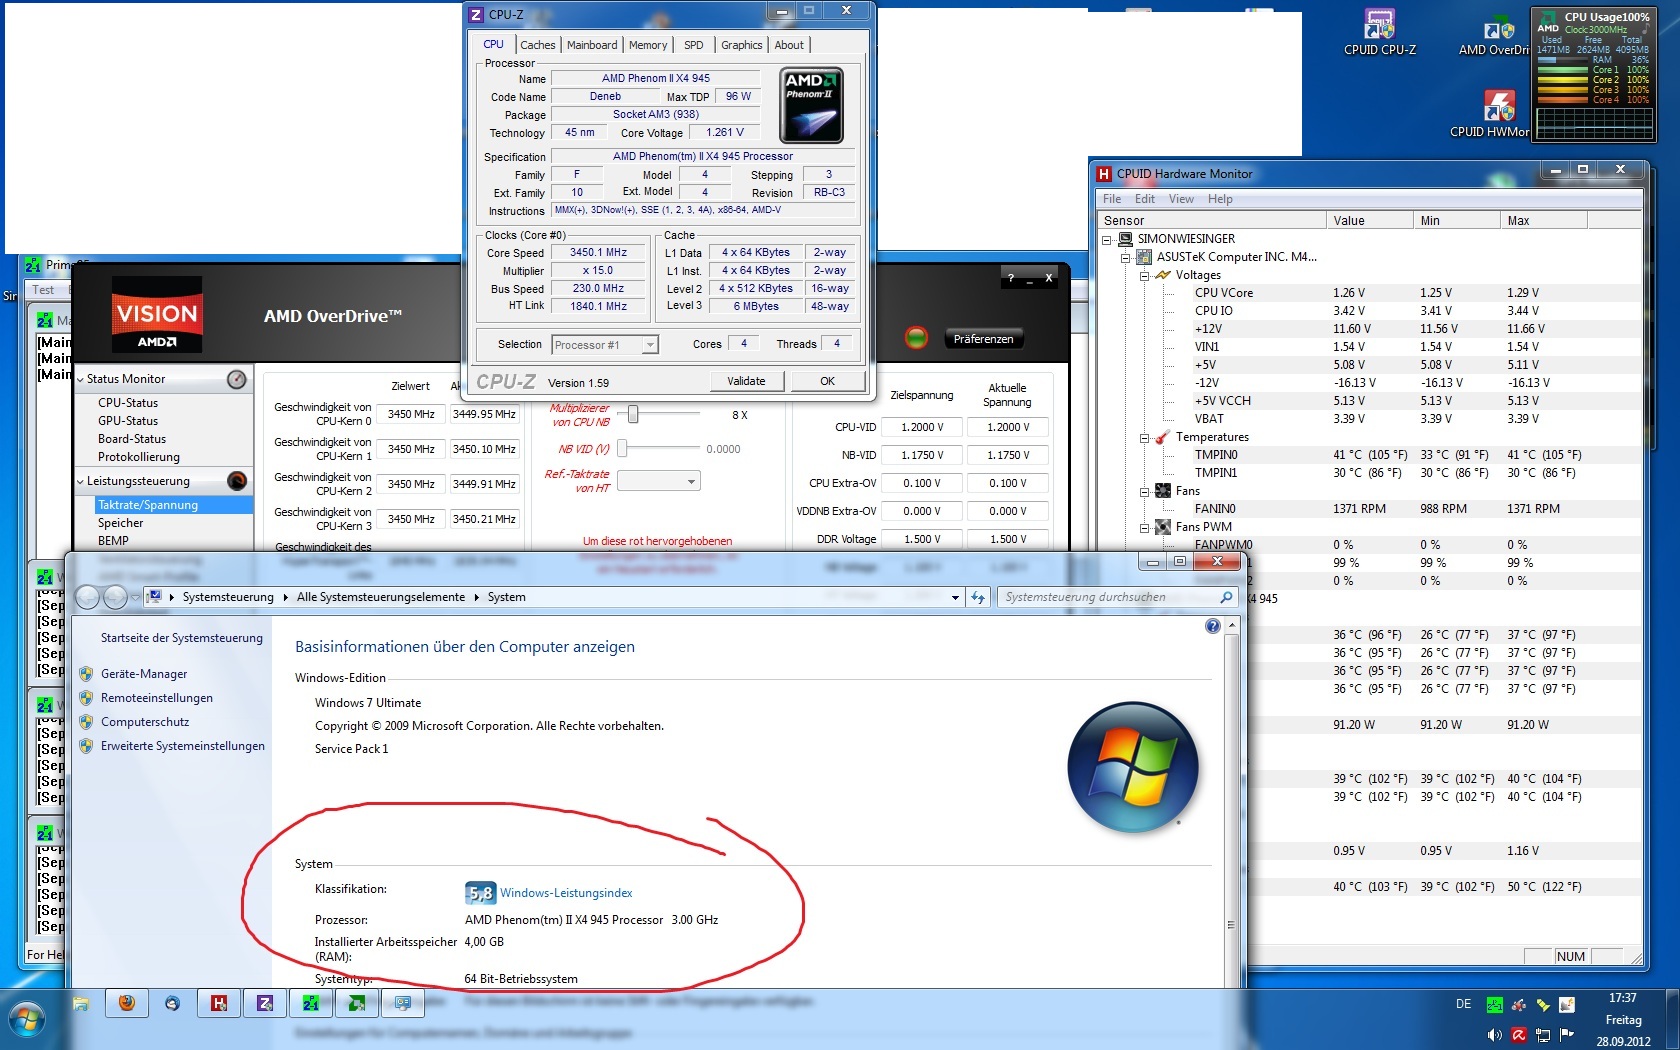1680x1050 pixels.
Task: Collapse the Status Monitor section in OverDrive
Action: (80, 379)
